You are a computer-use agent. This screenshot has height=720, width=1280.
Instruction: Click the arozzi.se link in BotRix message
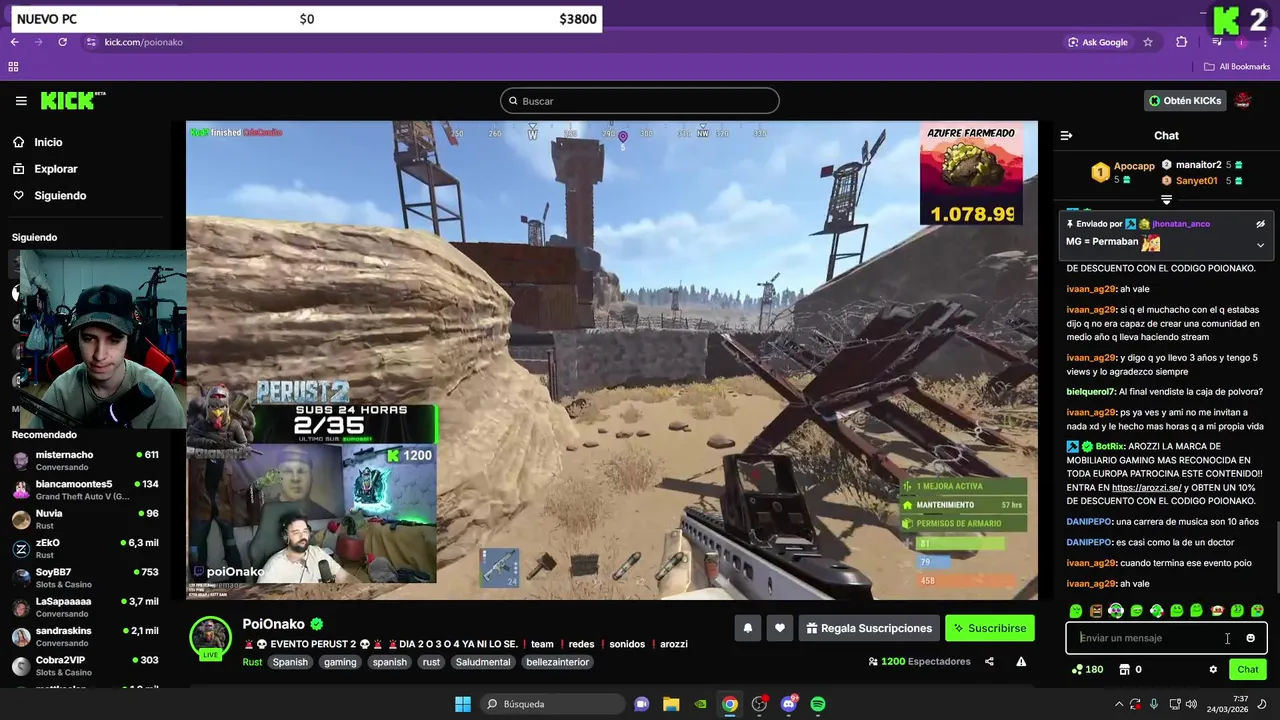1146,488
